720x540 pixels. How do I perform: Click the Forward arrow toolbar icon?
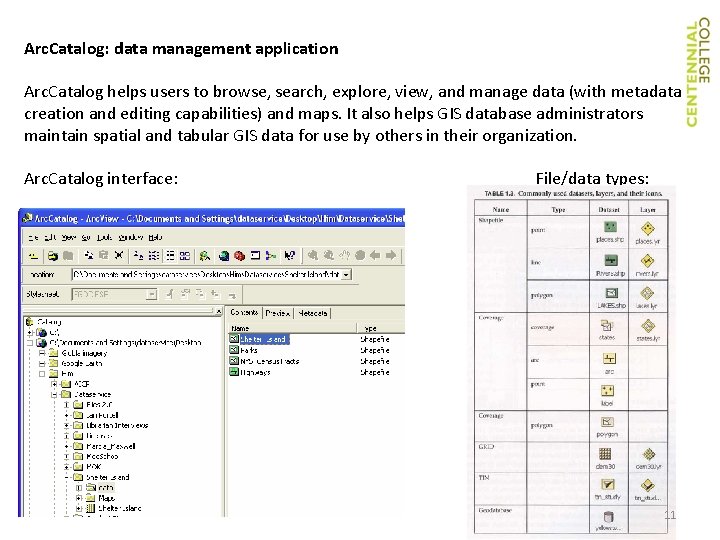(391, 255)
